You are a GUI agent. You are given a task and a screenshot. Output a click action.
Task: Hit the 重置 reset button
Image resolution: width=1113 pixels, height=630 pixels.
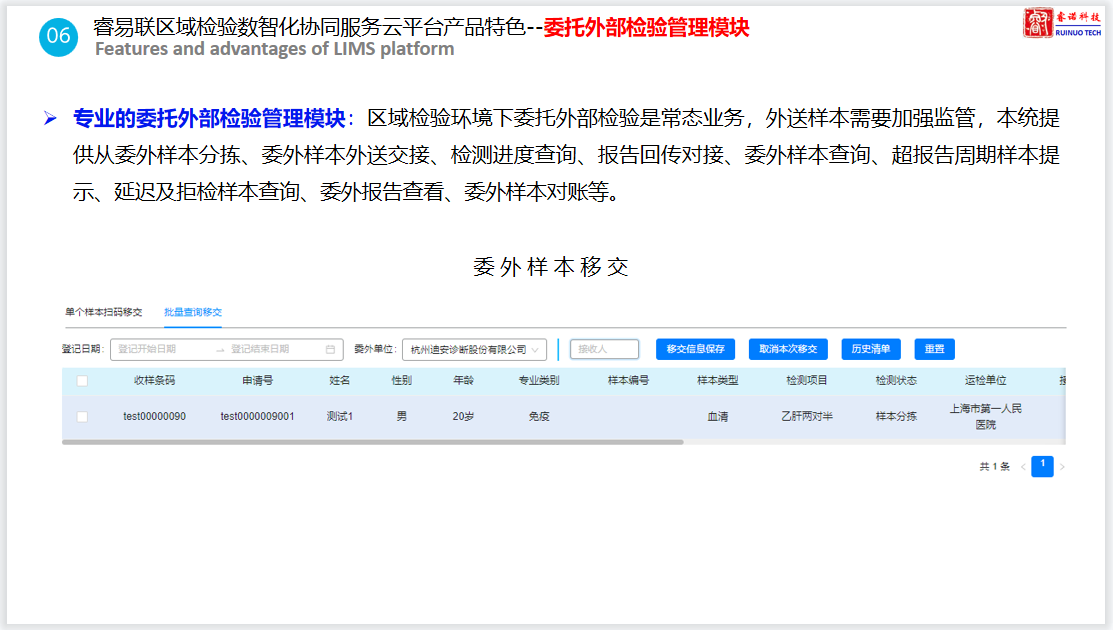934,349
